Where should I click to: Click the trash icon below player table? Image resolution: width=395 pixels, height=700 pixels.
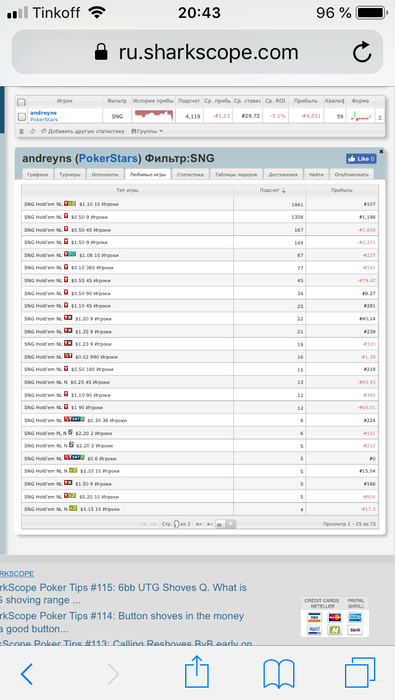[21, 131]
